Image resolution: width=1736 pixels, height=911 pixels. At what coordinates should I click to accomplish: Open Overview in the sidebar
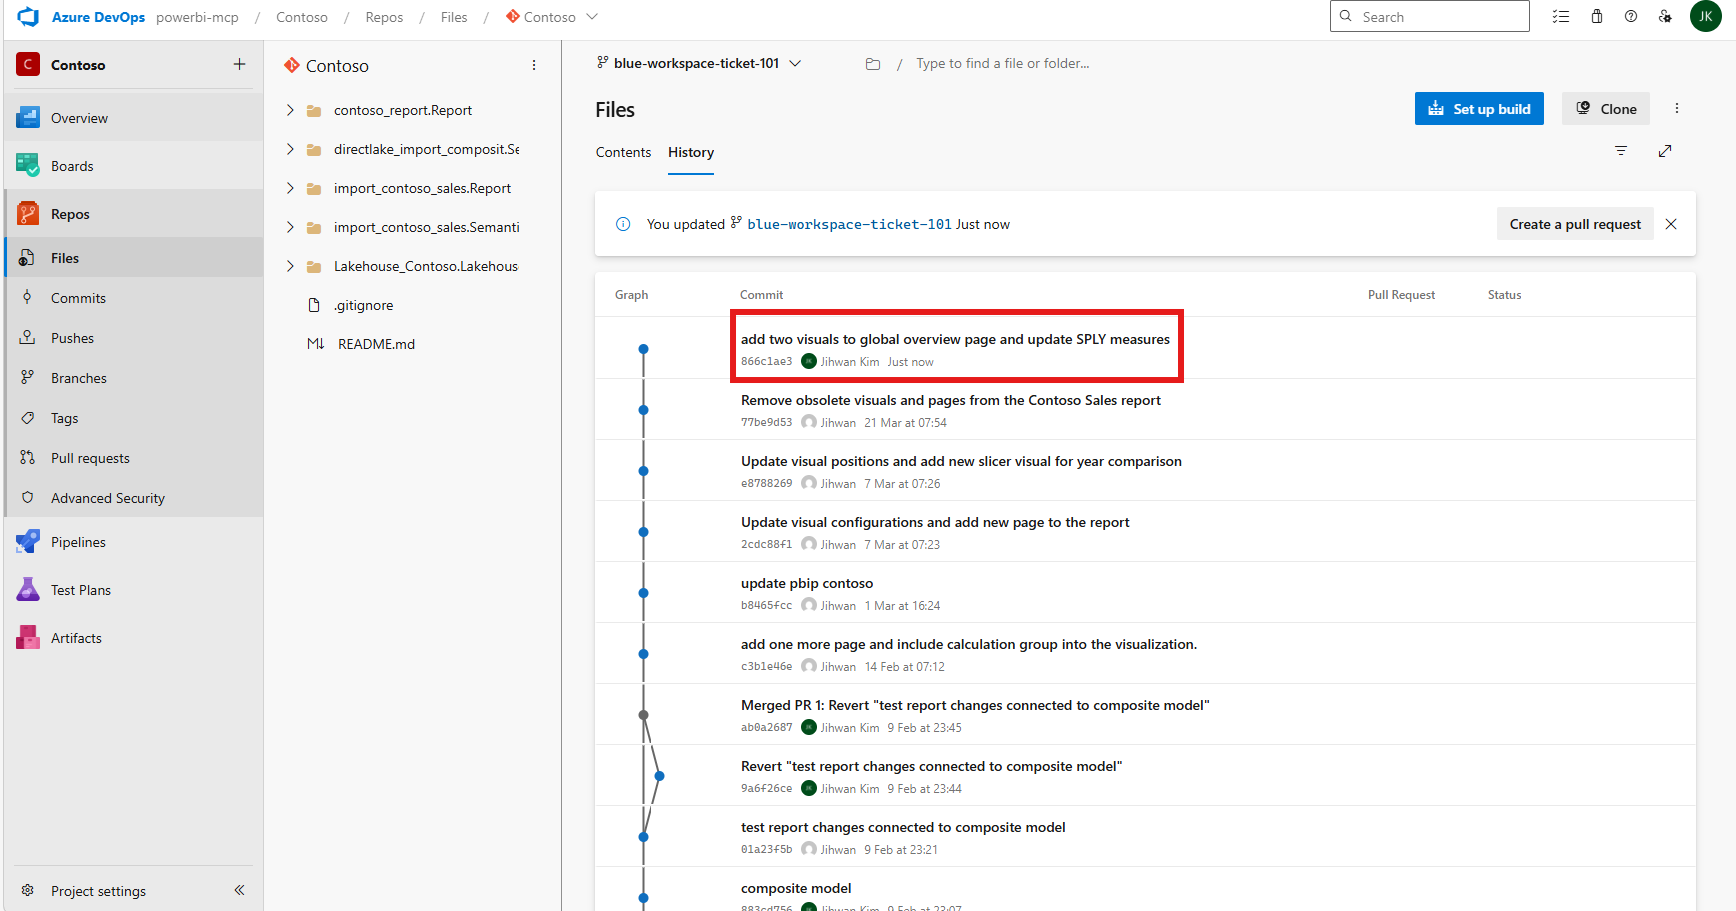(134, 118)
